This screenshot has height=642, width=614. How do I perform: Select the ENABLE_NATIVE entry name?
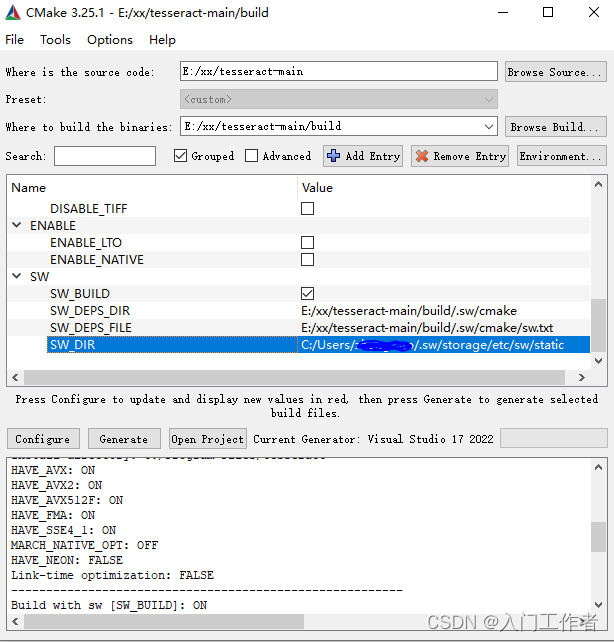click(97, 260)
